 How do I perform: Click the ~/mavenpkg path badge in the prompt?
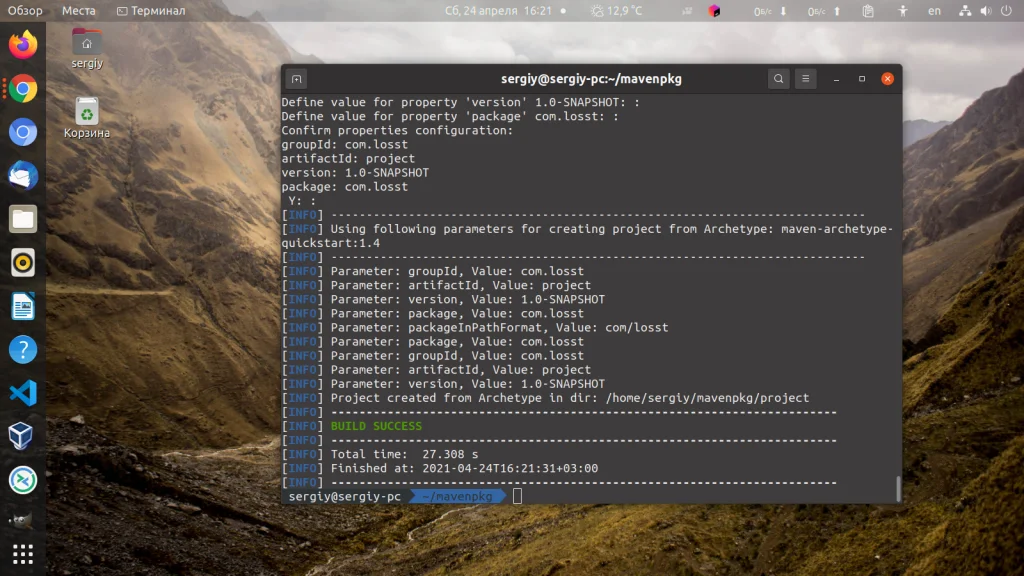pos(456,495)
